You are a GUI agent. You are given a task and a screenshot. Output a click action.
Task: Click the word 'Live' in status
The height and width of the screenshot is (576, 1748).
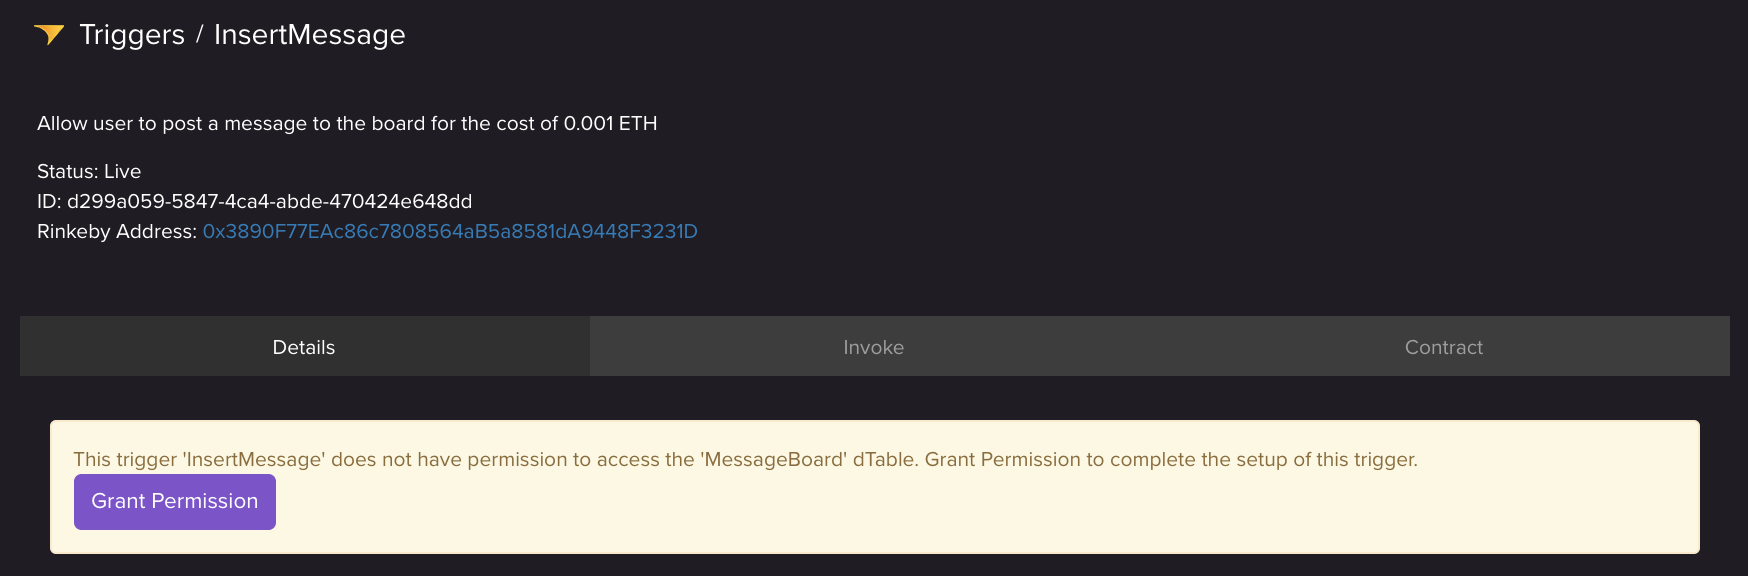coord(123,171)
